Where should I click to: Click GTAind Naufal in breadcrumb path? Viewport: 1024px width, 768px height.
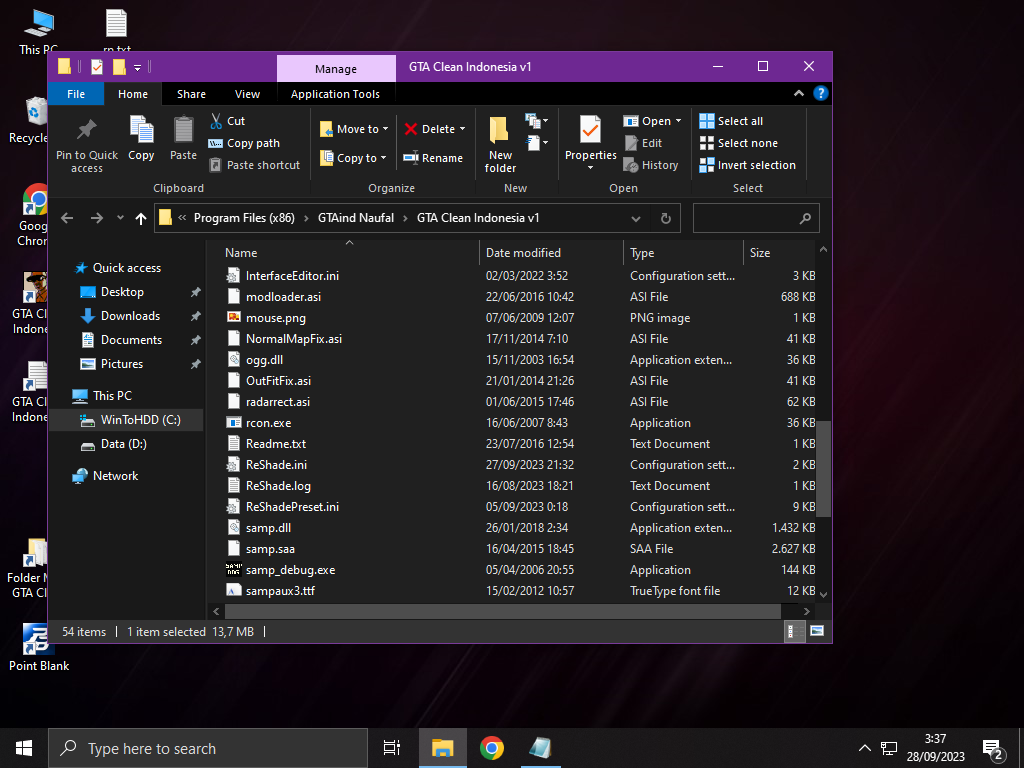click(356, 218)
